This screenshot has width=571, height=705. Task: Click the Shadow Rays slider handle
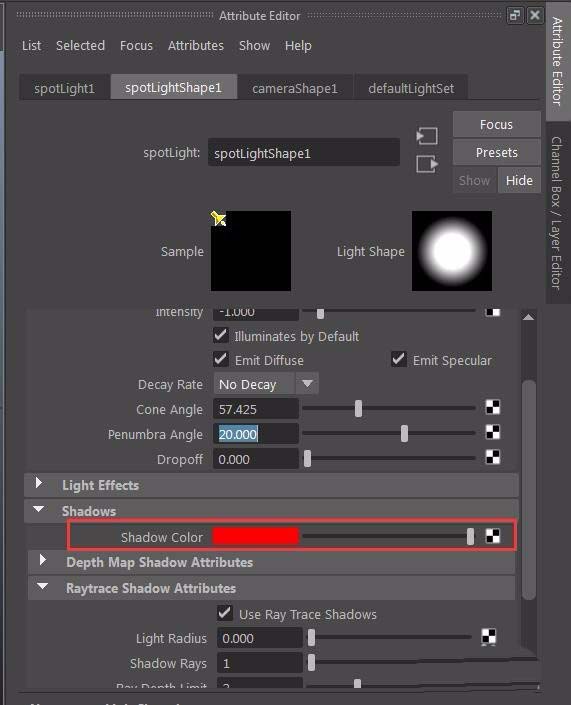[x=311, y=662]
